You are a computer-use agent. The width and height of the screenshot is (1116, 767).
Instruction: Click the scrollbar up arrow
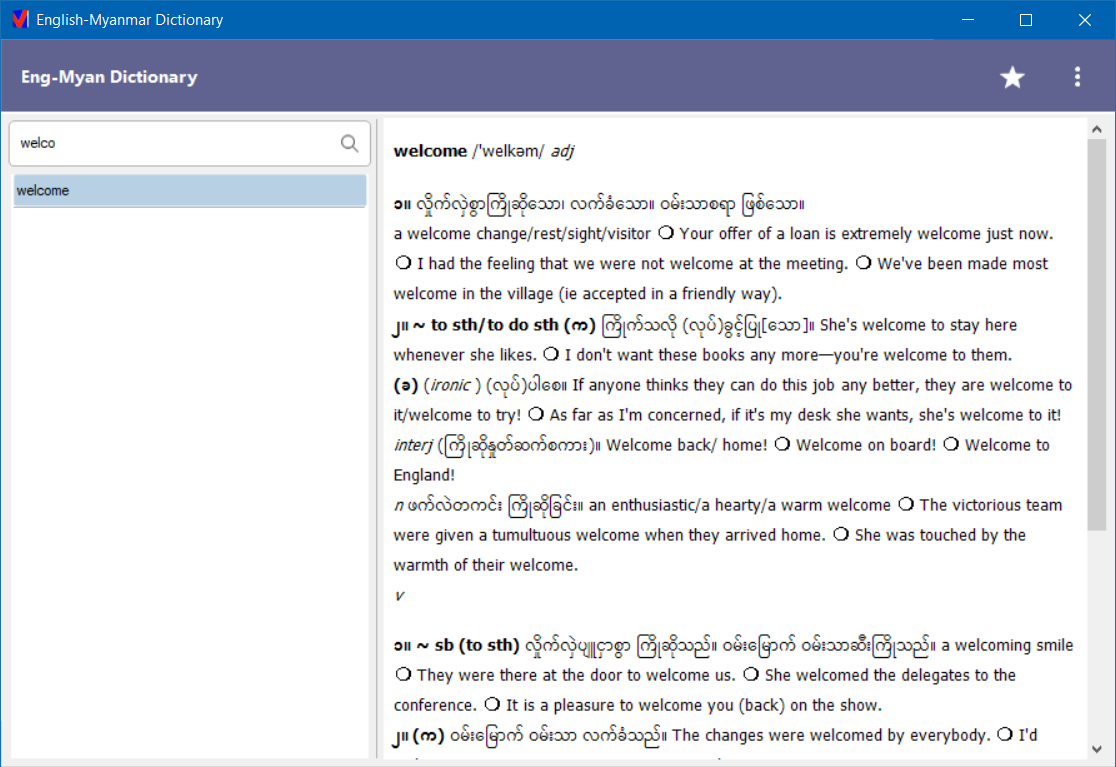[x=1096, y=129]
